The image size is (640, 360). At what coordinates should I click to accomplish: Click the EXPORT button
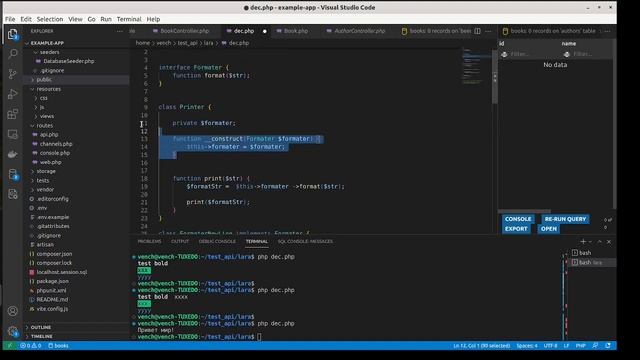[x=516, y=229]
